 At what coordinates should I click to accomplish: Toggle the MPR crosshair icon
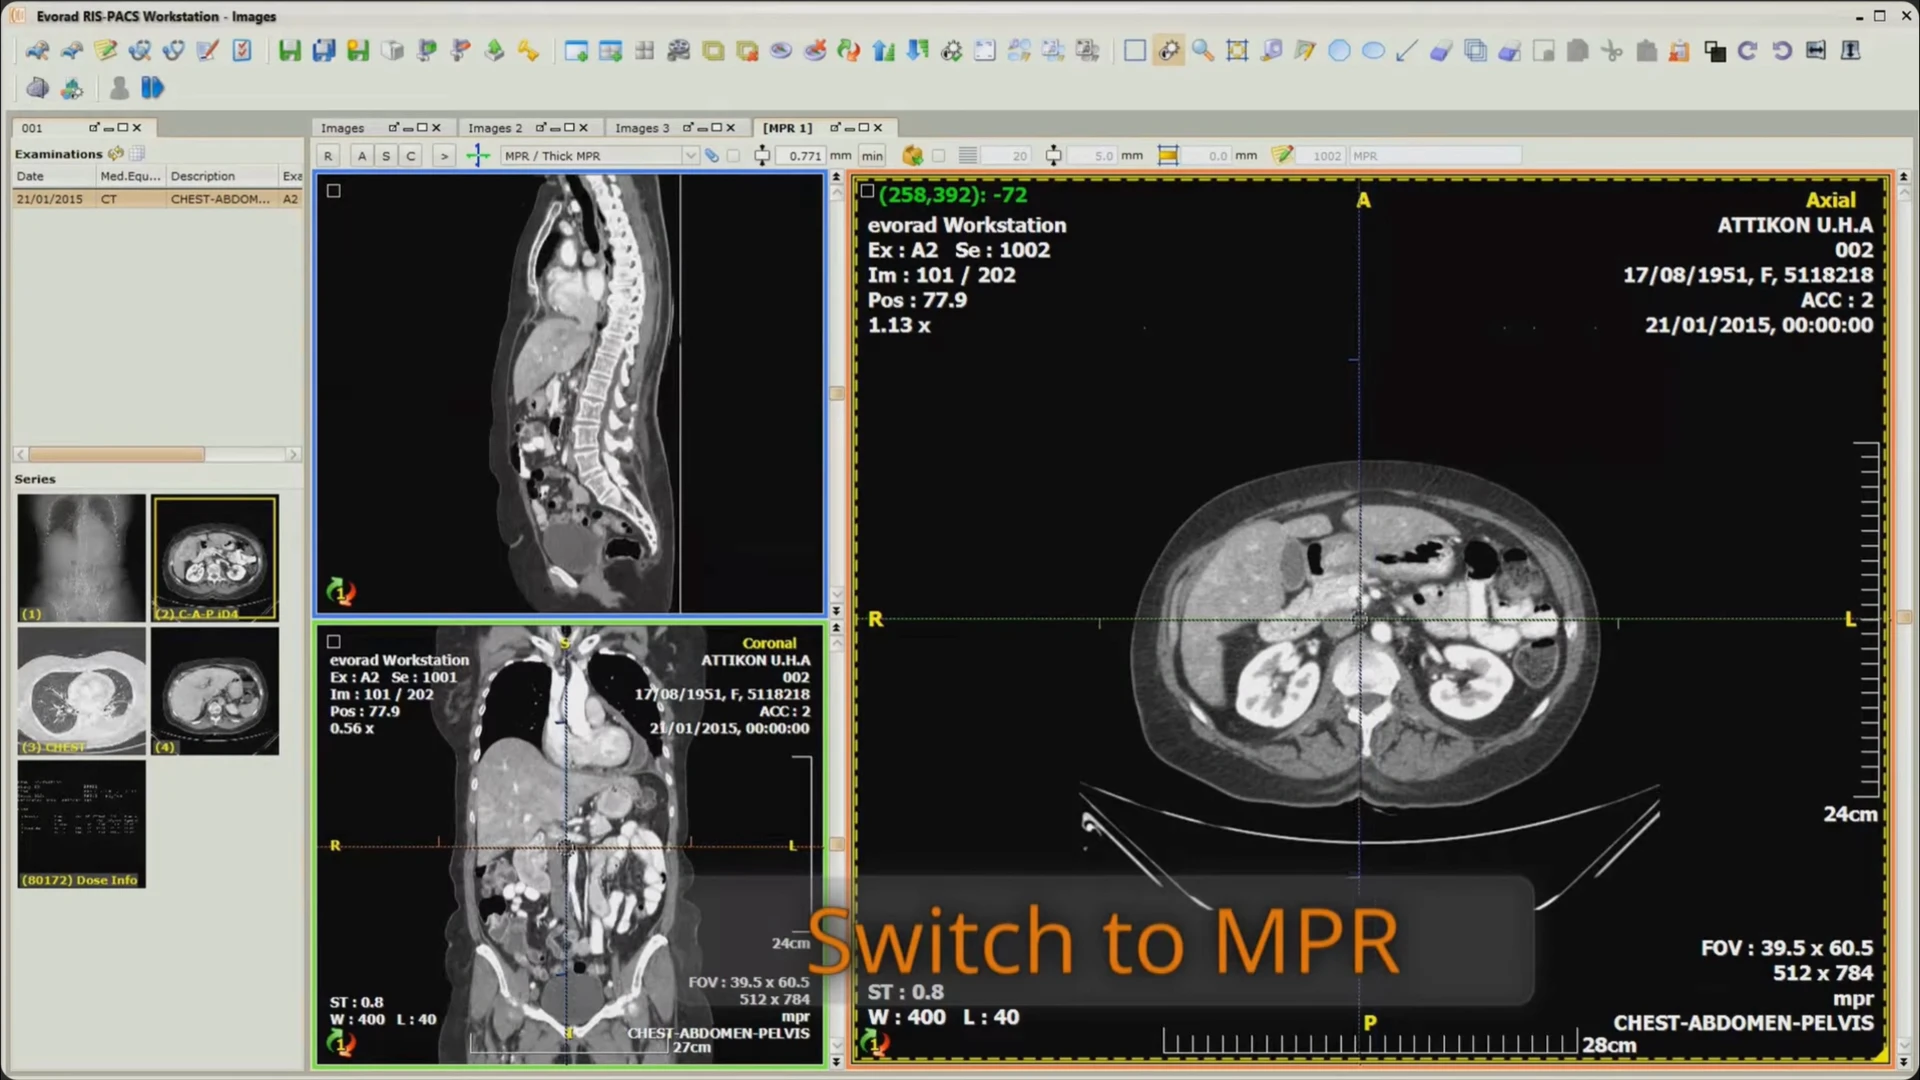pyautogui.click(x=478, y=155)
